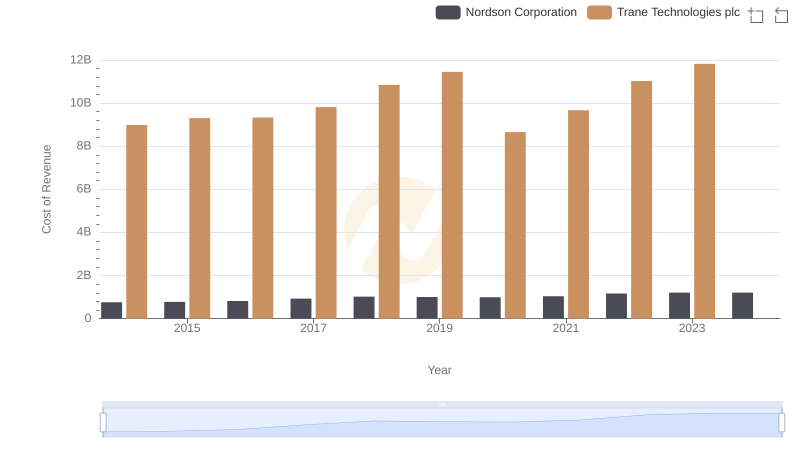Toggle the Trane Technologies plc legend swatch
This screenshot has height=461, width=800.
[599, 12]
